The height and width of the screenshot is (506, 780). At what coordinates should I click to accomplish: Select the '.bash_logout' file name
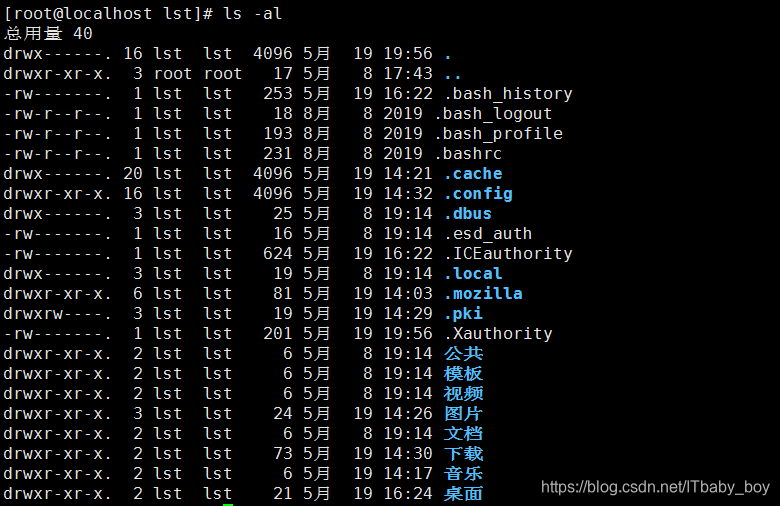click(493, 113)
